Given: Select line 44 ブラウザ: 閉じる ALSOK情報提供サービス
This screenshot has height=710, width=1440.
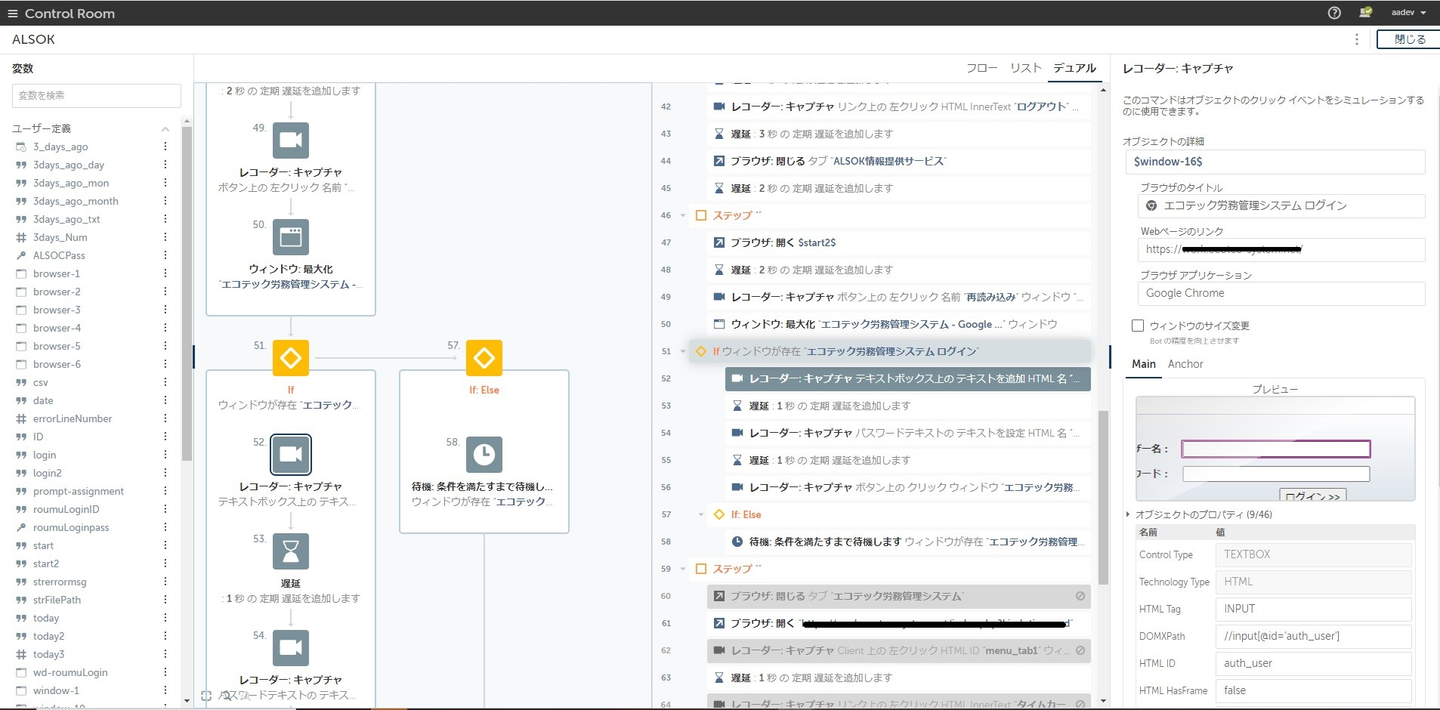Looking at the screenshot, I should pyautogui.click(x=898, y=160).
